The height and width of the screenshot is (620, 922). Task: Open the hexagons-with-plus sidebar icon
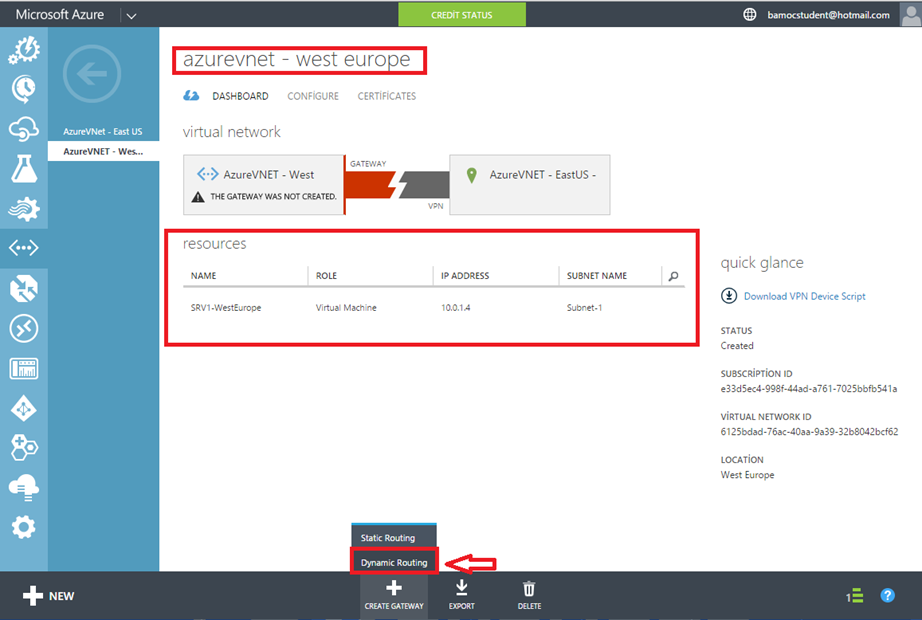[x=24, y=448]
